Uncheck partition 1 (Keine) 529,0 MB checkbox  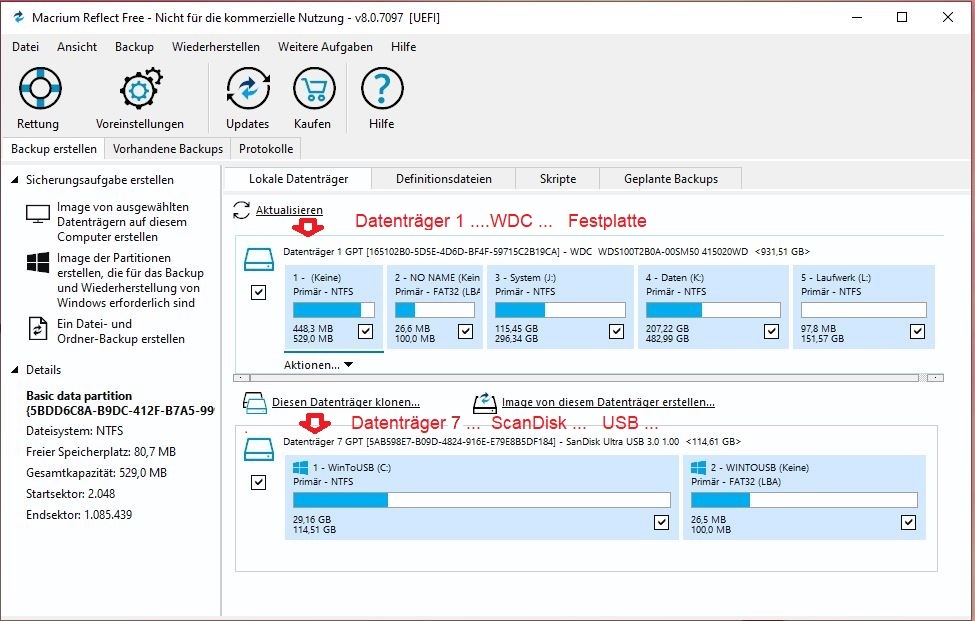pyautogui.click(x=366, y=331)
